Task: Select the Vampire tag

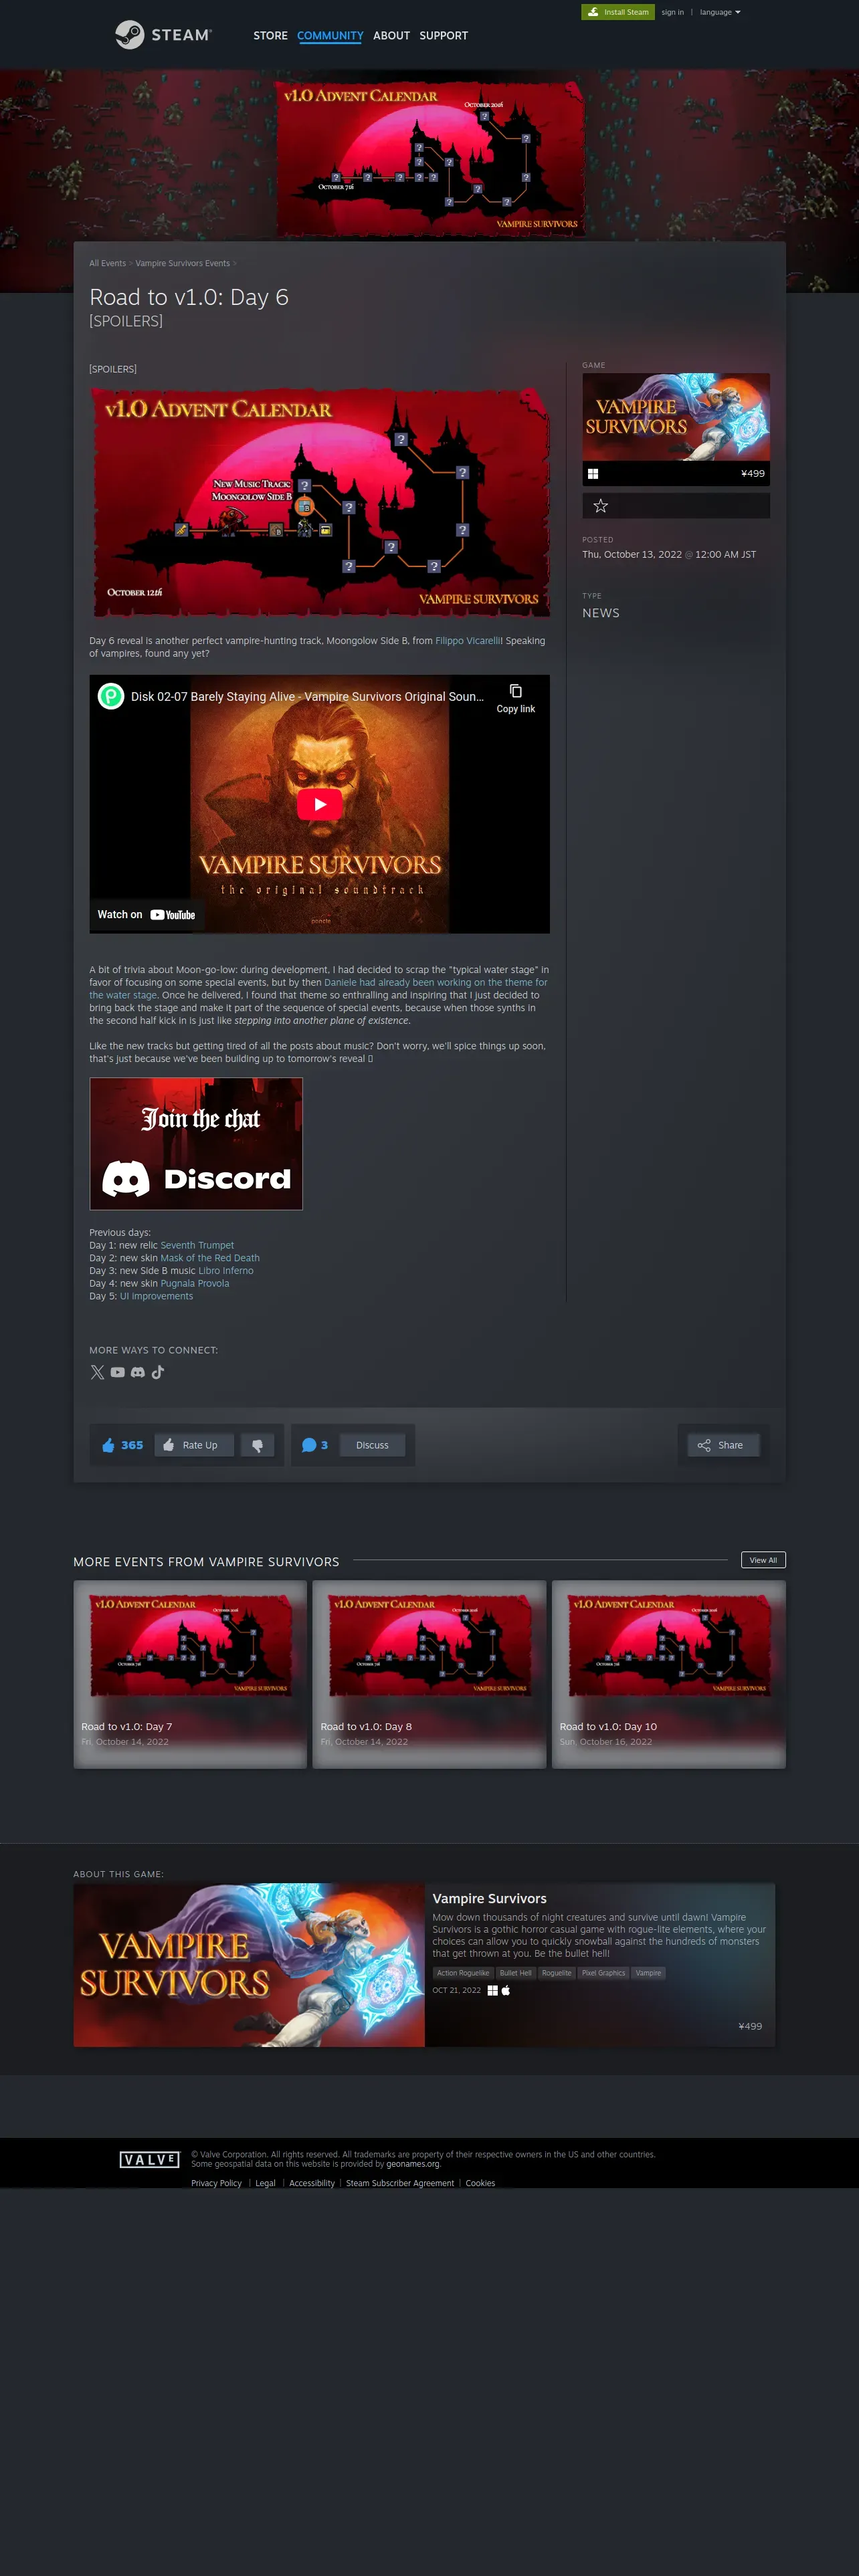Action: [x=648, y=1973]
